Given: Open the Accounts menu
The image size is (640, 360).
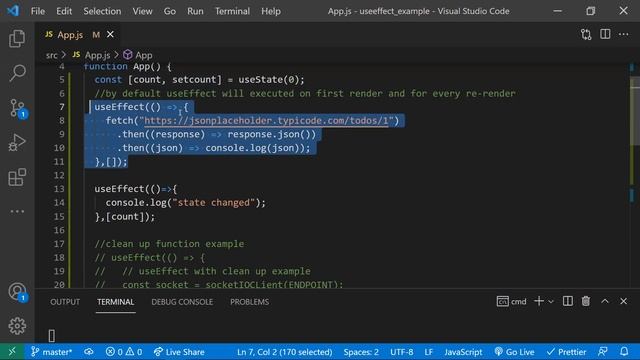Looking at the screenshot, I should pyautogui.click(x=17, y=291).
